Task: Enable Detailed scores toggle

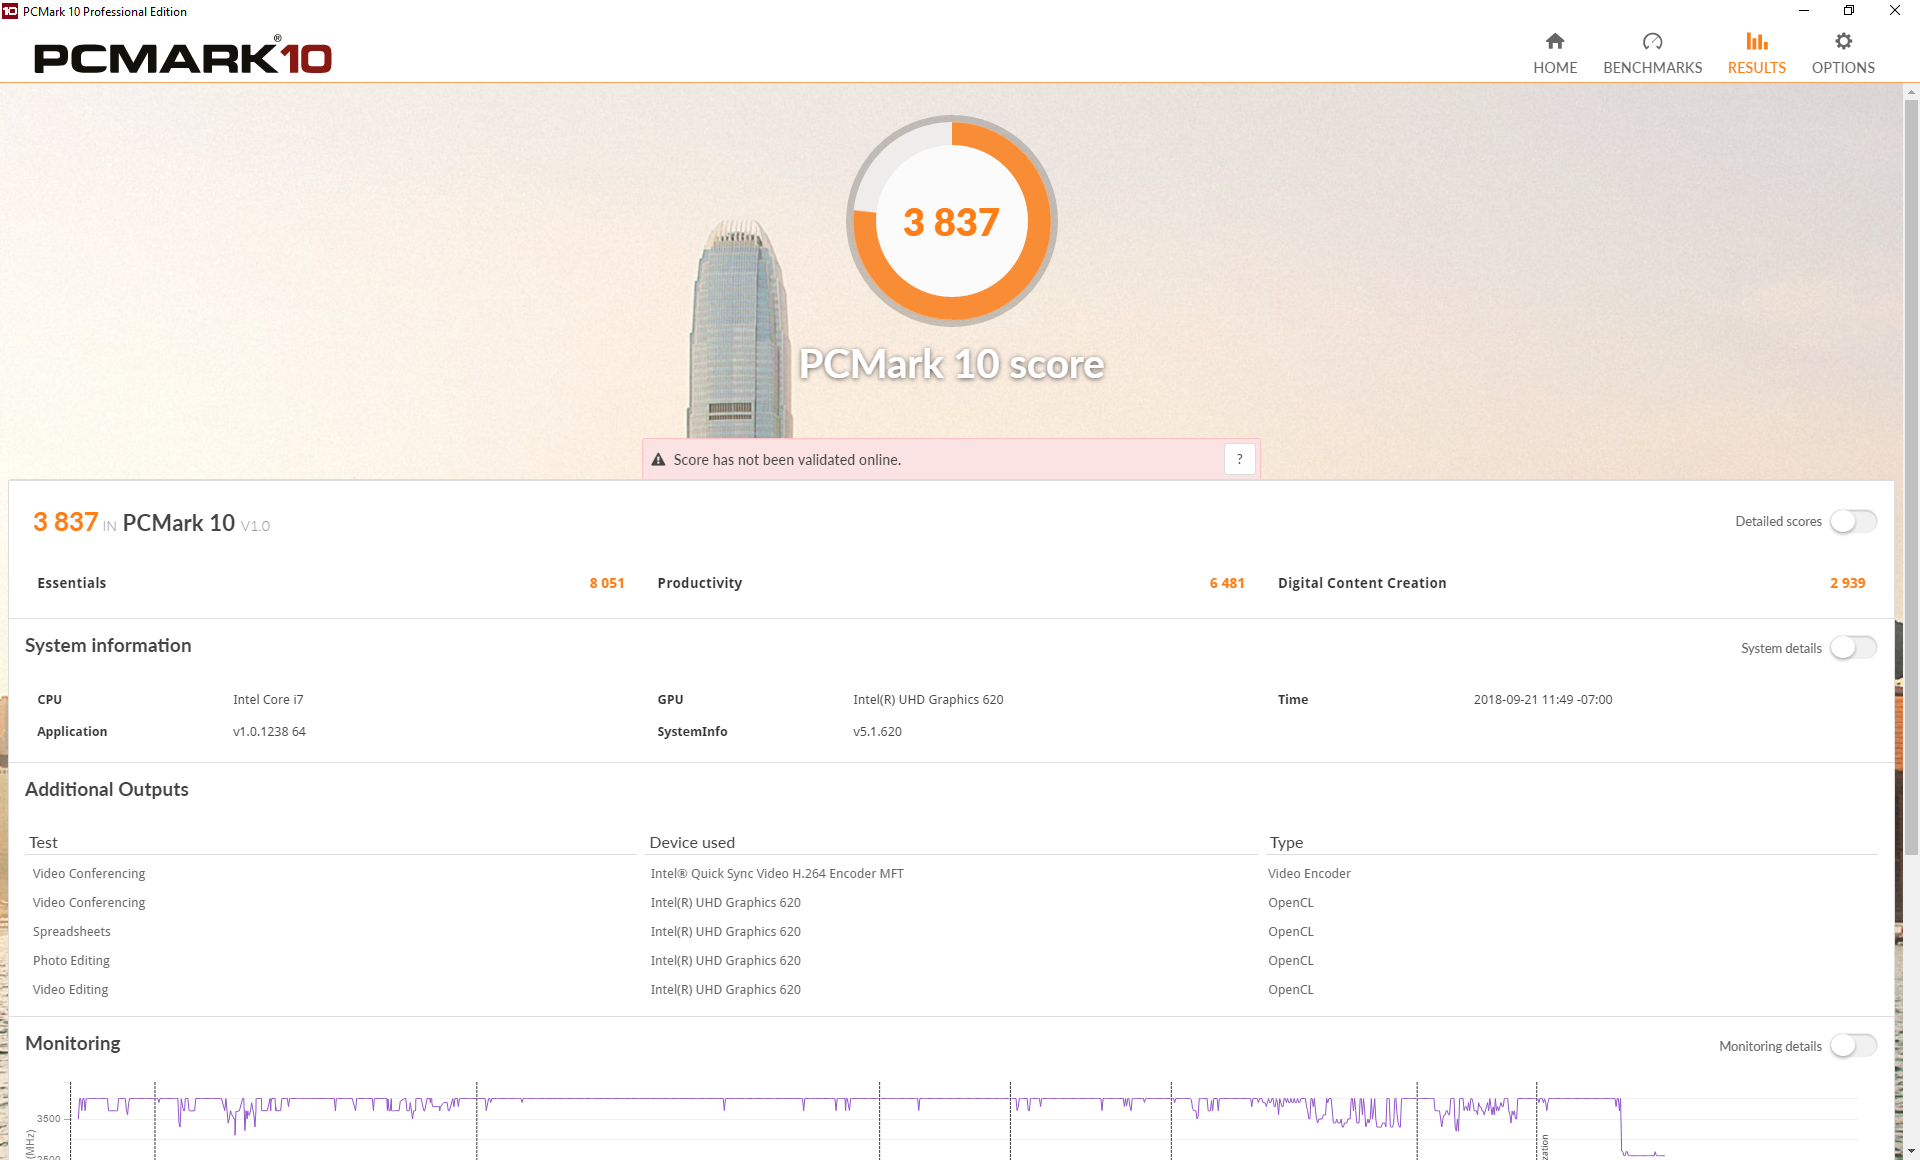Action: click(x=1853, y=522)
